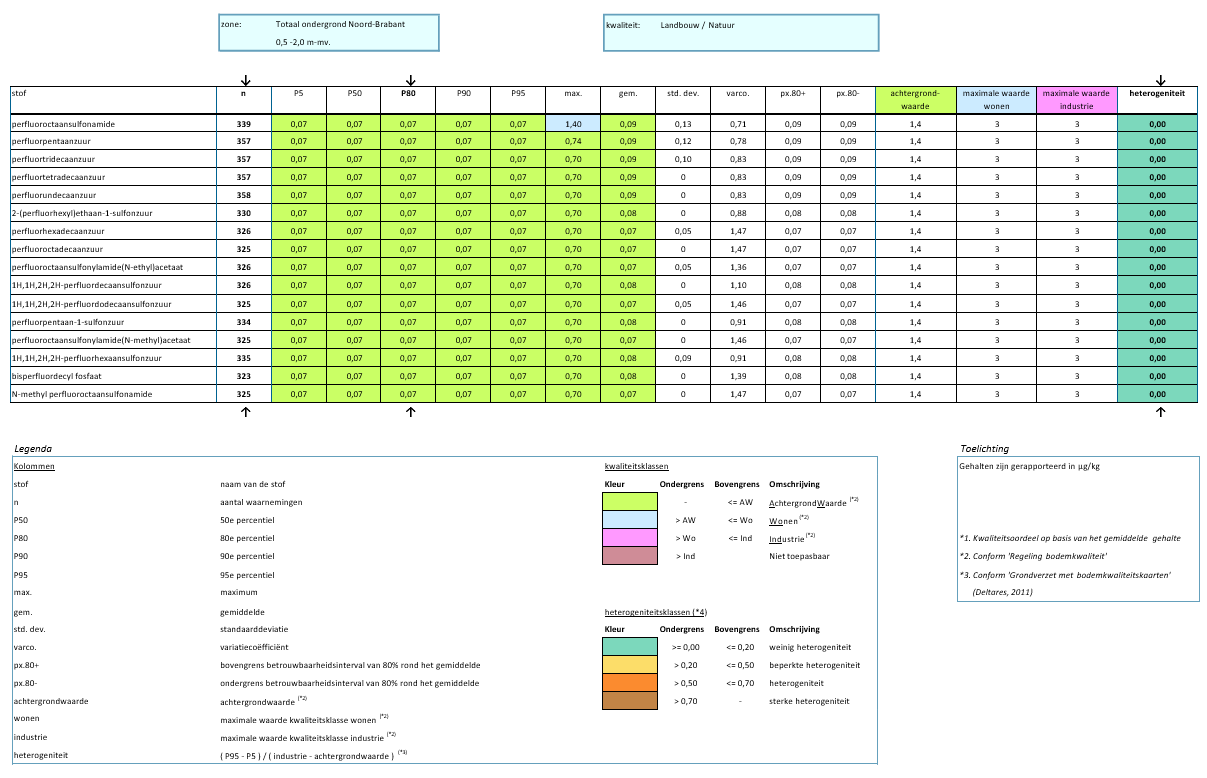1207x778 pixels.
Task: Click the maximale waarde industrie header
Action: click(x=1076, y=99)
